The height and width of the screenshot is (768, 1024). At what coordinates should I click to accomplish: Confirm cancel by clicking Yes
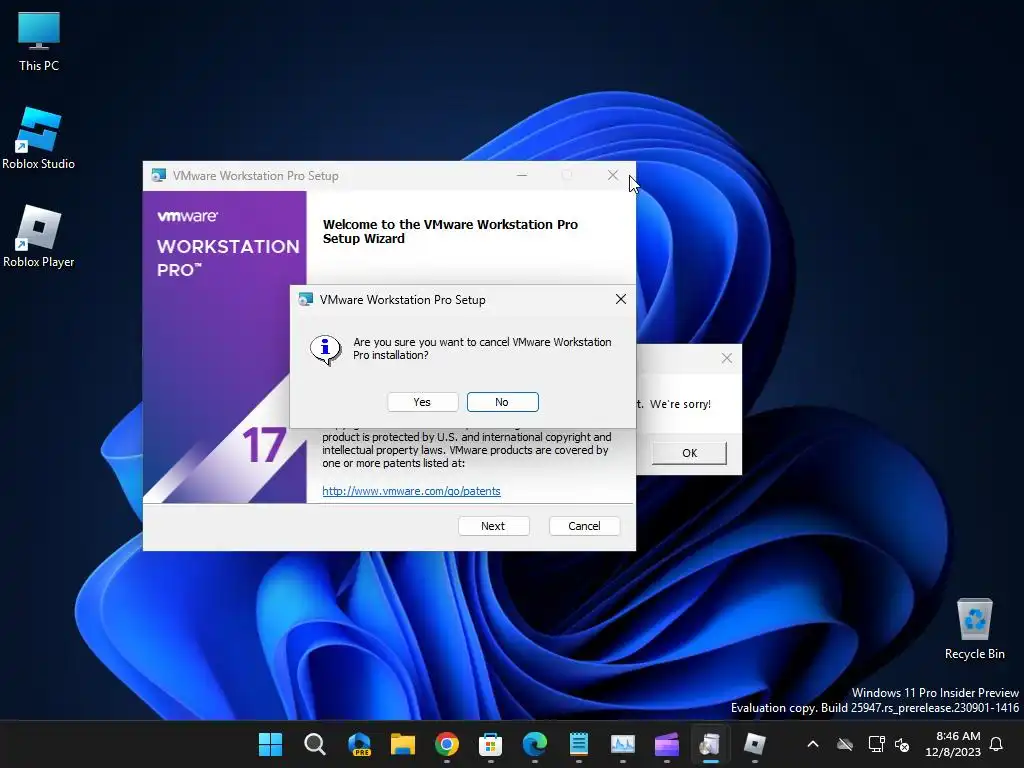pos(423,402)
